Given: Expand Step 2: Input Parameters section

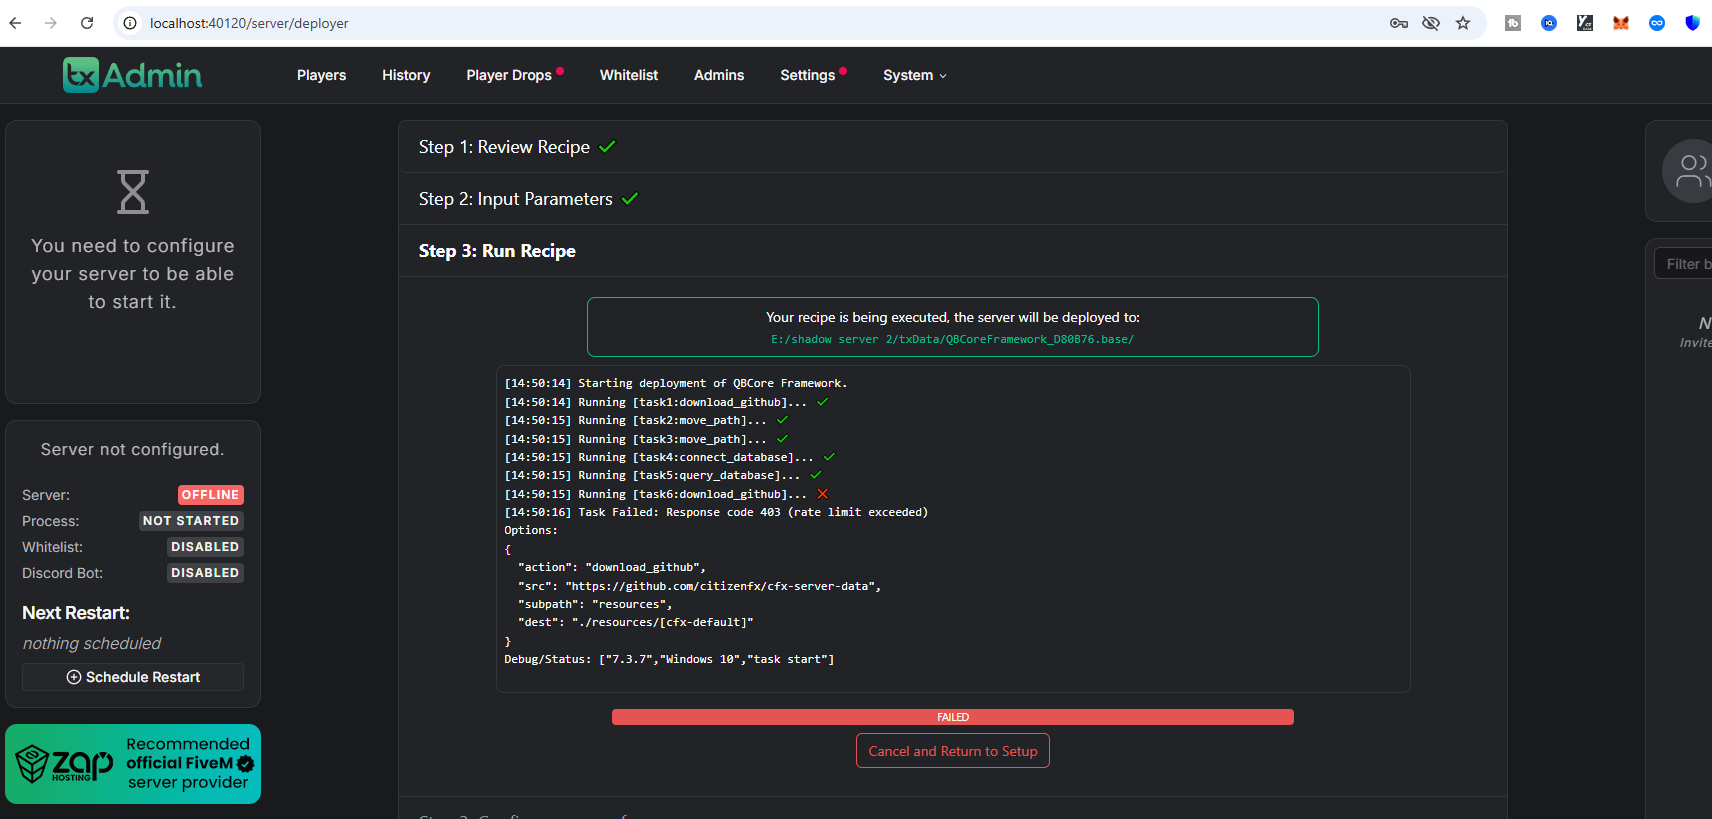Looking at the screenshot, I should (x=515, y=199).
